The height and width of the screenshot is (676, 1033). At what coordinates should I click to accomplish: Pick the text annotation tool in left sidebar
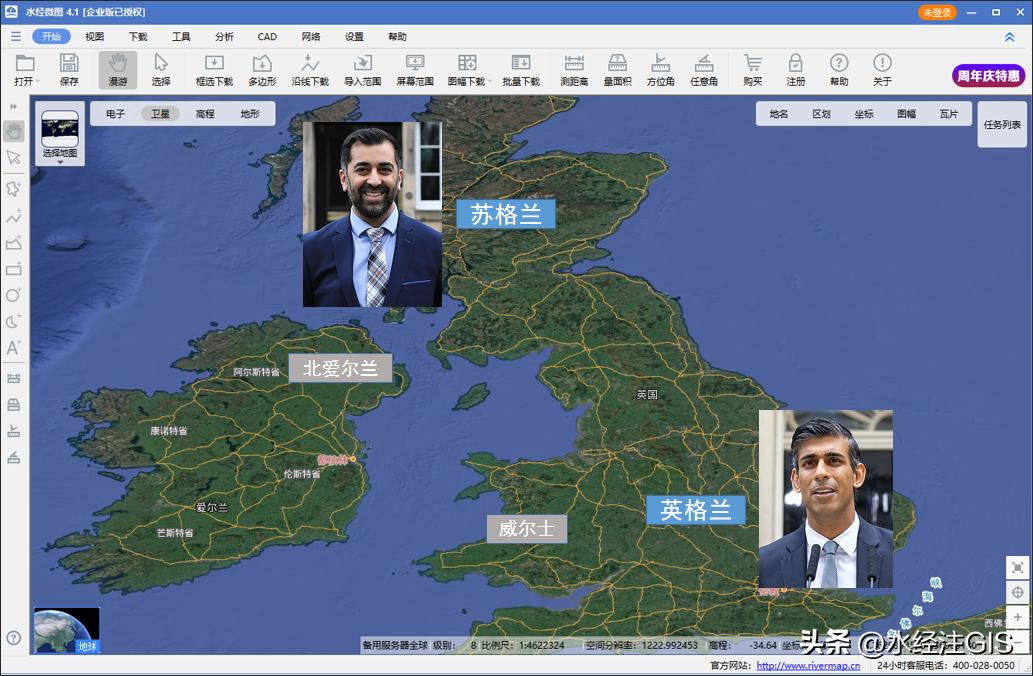point(14,347)
